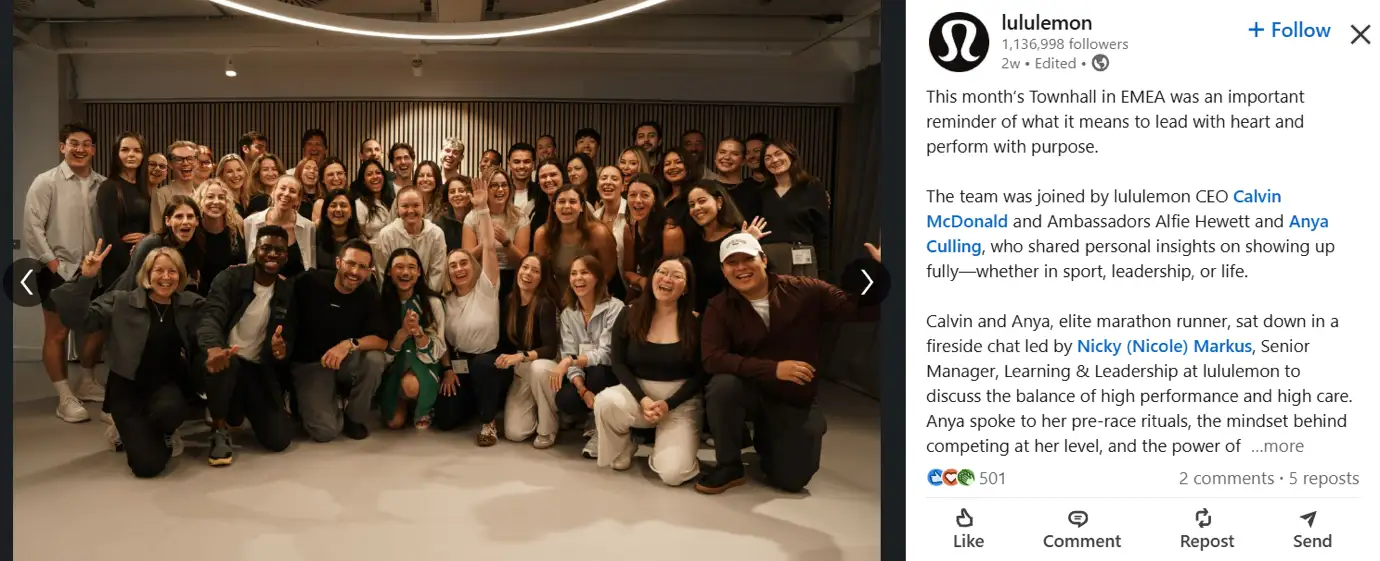The width and height of the screenshot is (1380, 561).
Task: View the 5 reposts
Action: 1323,478
